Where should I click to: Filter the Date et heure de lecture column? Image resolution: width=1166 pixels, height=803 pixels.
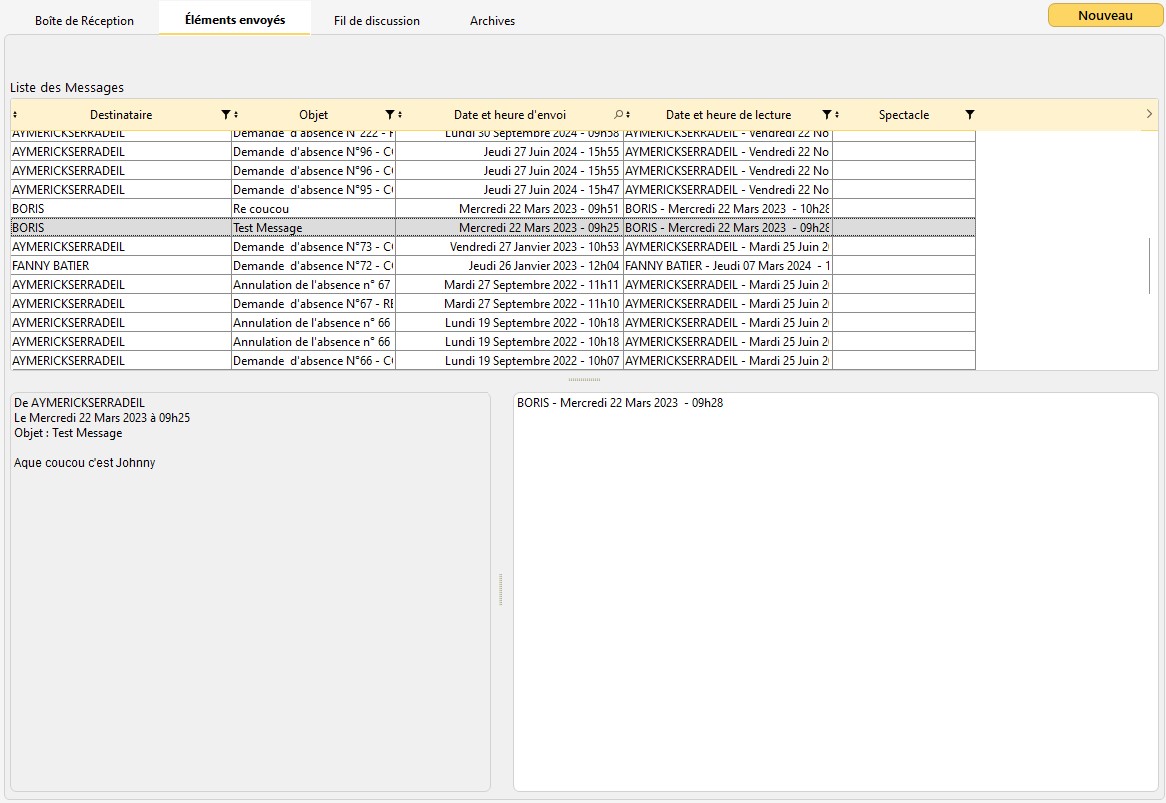coord(826,115)
